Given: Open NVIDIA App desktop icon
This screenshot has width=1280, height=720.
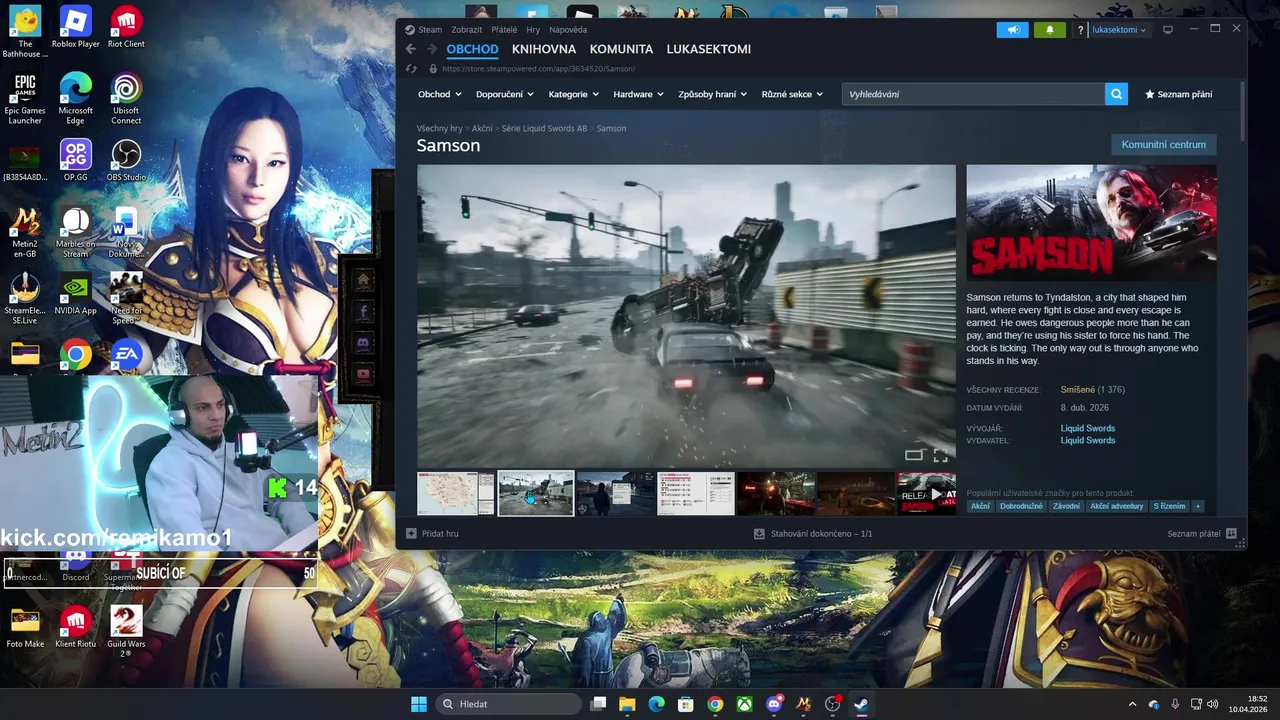Looking at the screenshot, I should [x=76, y=293].
